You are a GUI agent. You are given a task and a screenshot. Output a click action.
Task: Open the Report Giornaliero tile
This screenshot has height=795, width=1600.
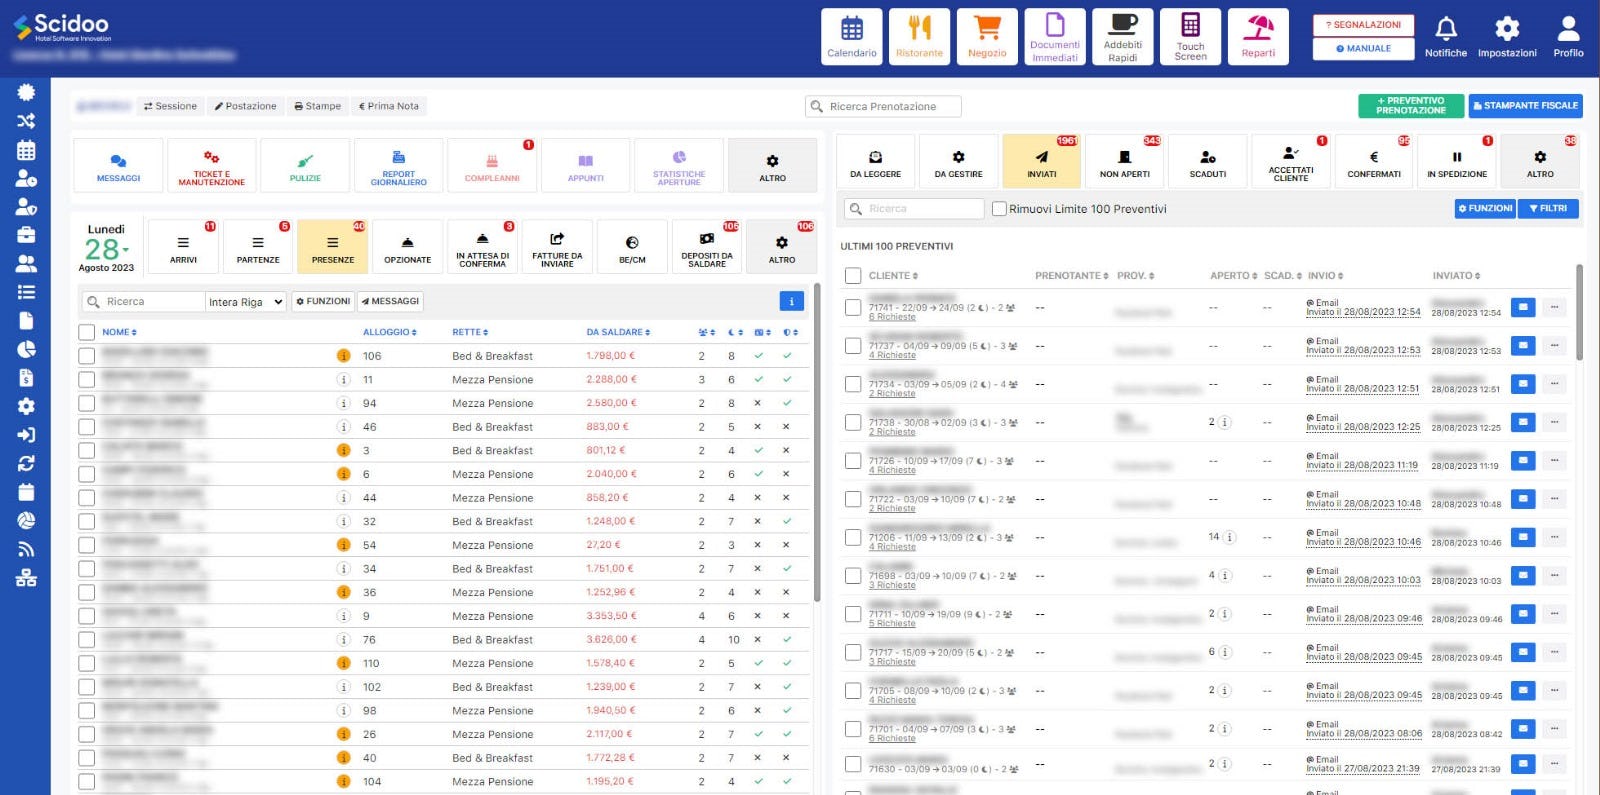coord(398,165)
